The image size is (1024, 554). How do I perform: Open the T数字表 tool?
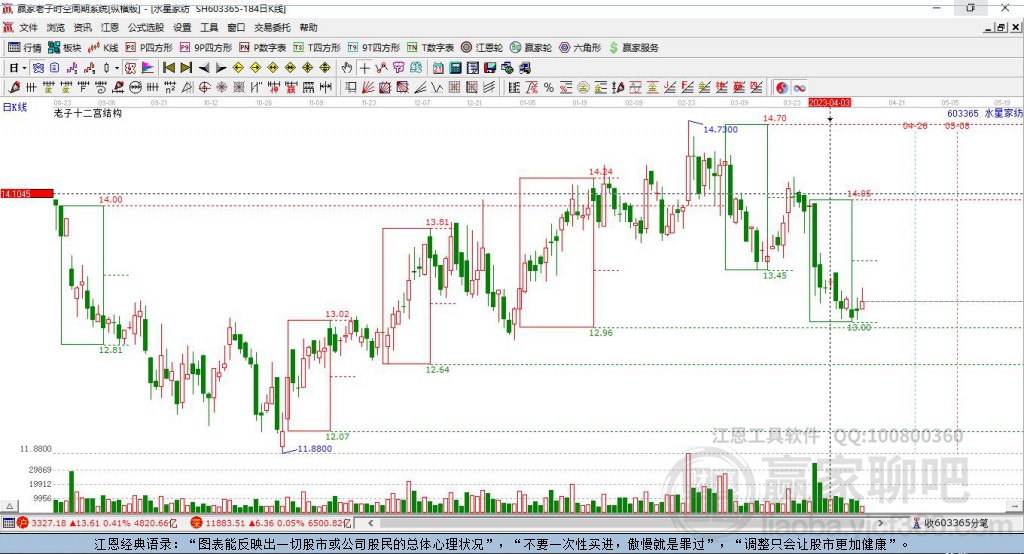click(x=430, y=48)
